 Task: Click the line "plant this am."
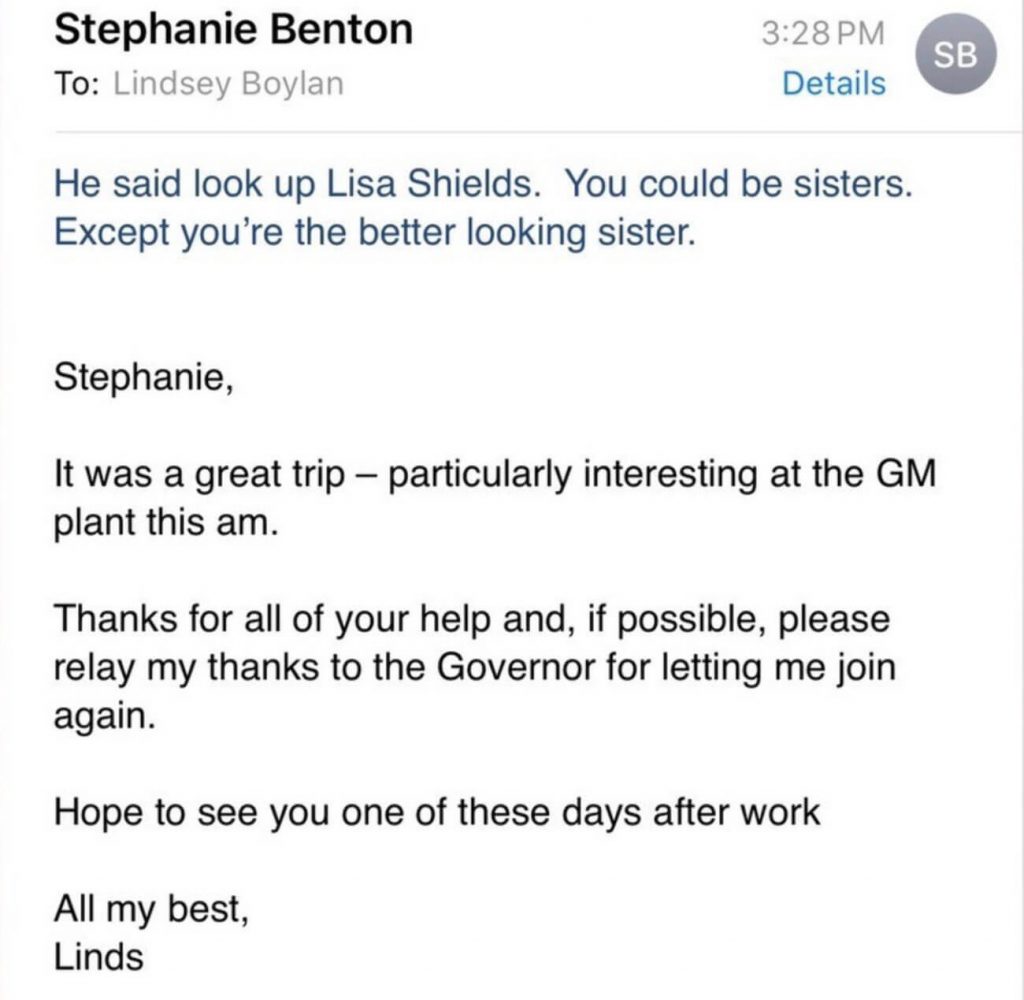[x=163, y=522]
